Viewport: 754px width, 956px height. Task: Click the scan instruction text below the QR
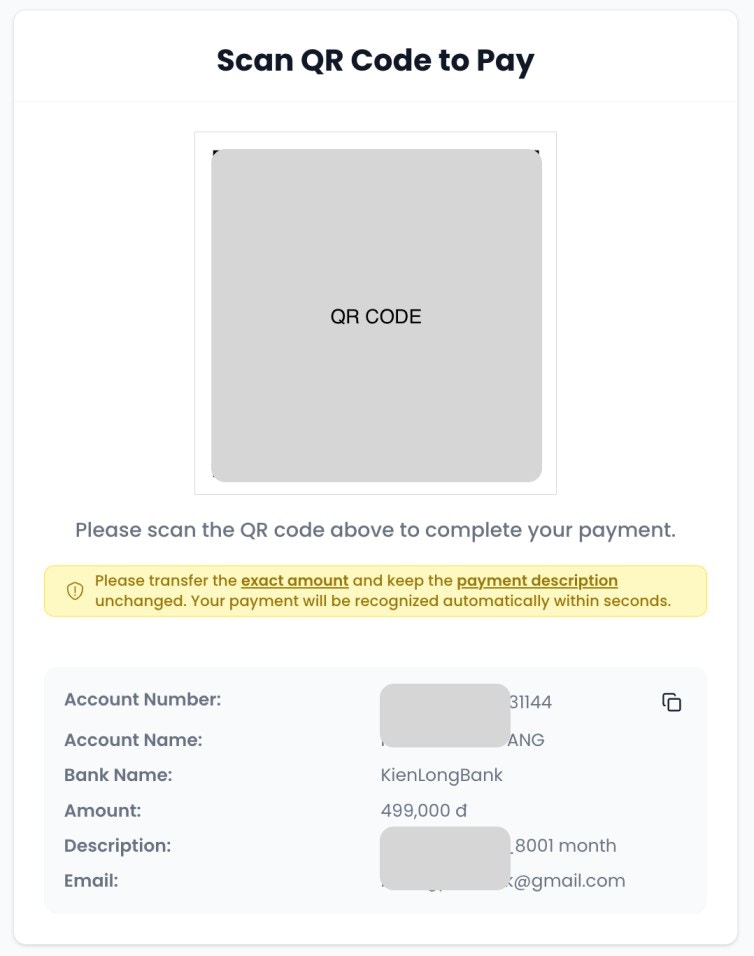(375, 530)
